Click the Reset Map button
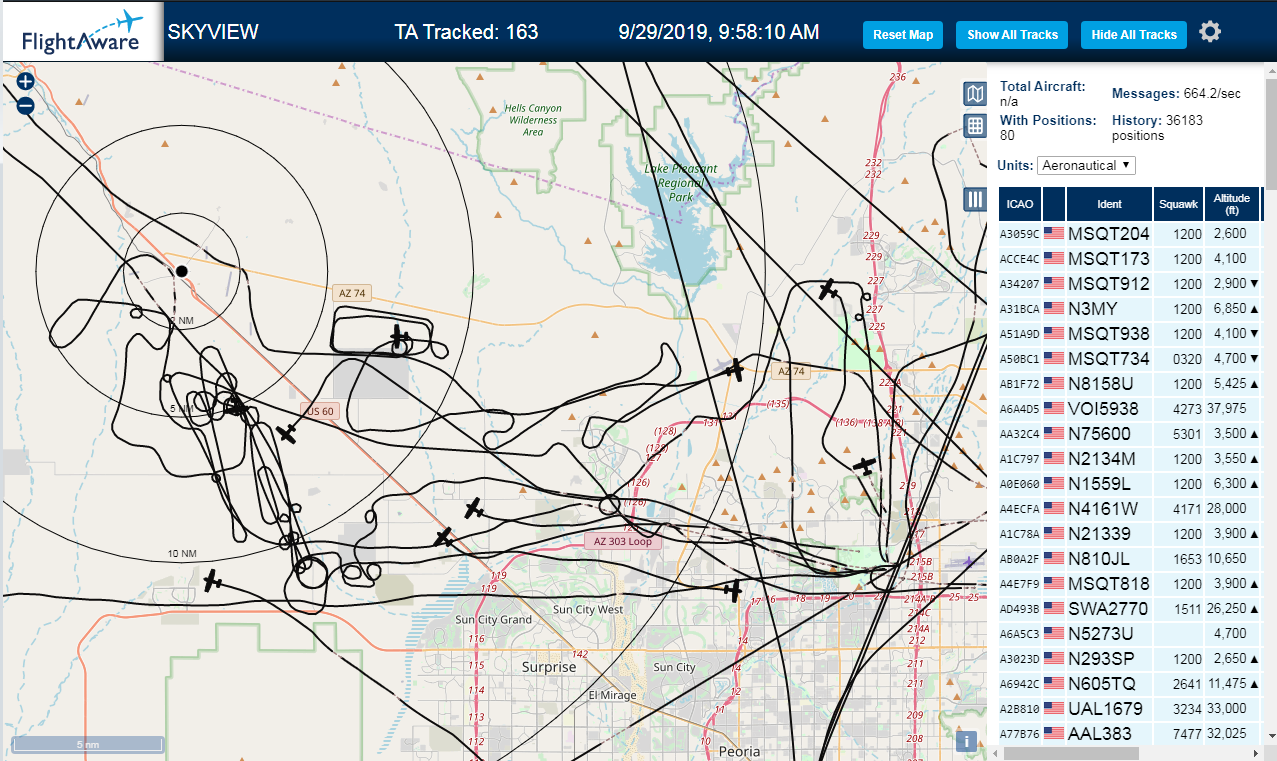The width and height of the screenshot is (1277, 761). [903, 35]
